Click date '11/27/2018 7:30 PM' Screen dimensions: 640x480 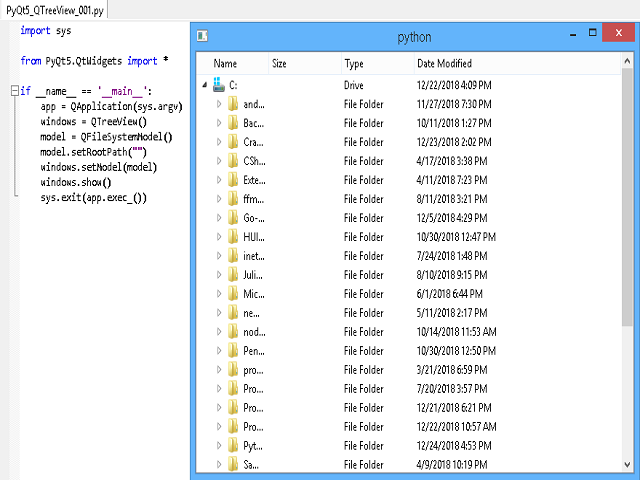[x=454, y=104]
